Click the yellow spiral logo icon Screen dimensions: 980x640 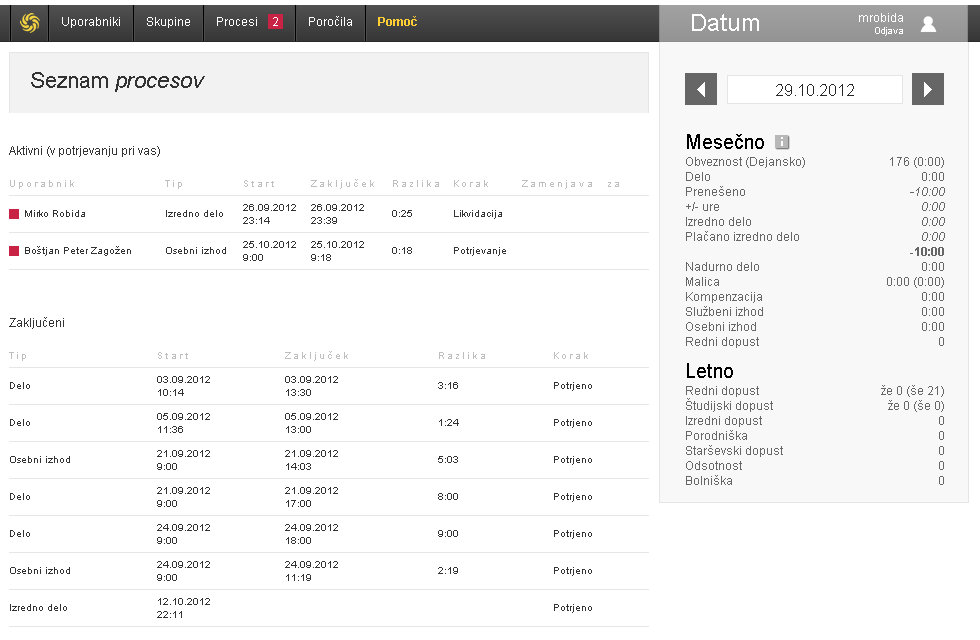coord(29,22)
